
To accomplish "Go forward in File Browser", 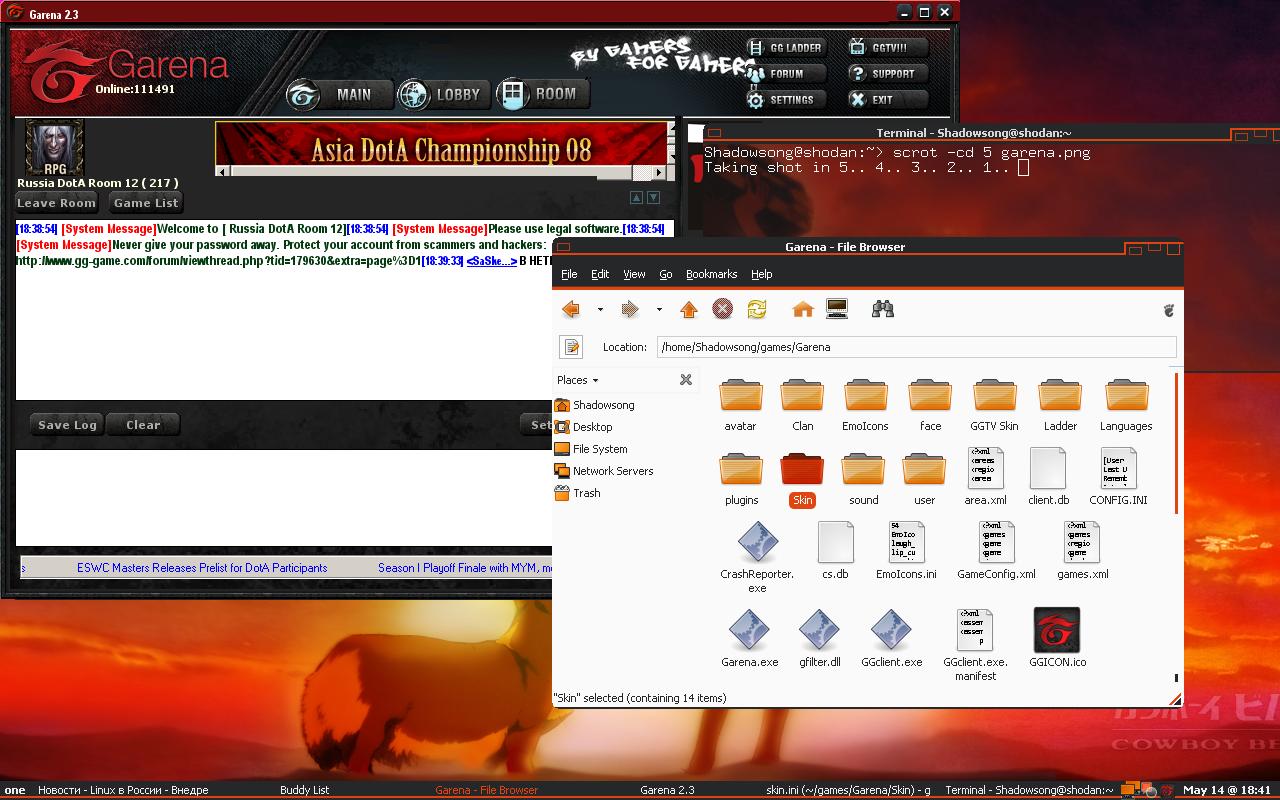I will 630,310.
